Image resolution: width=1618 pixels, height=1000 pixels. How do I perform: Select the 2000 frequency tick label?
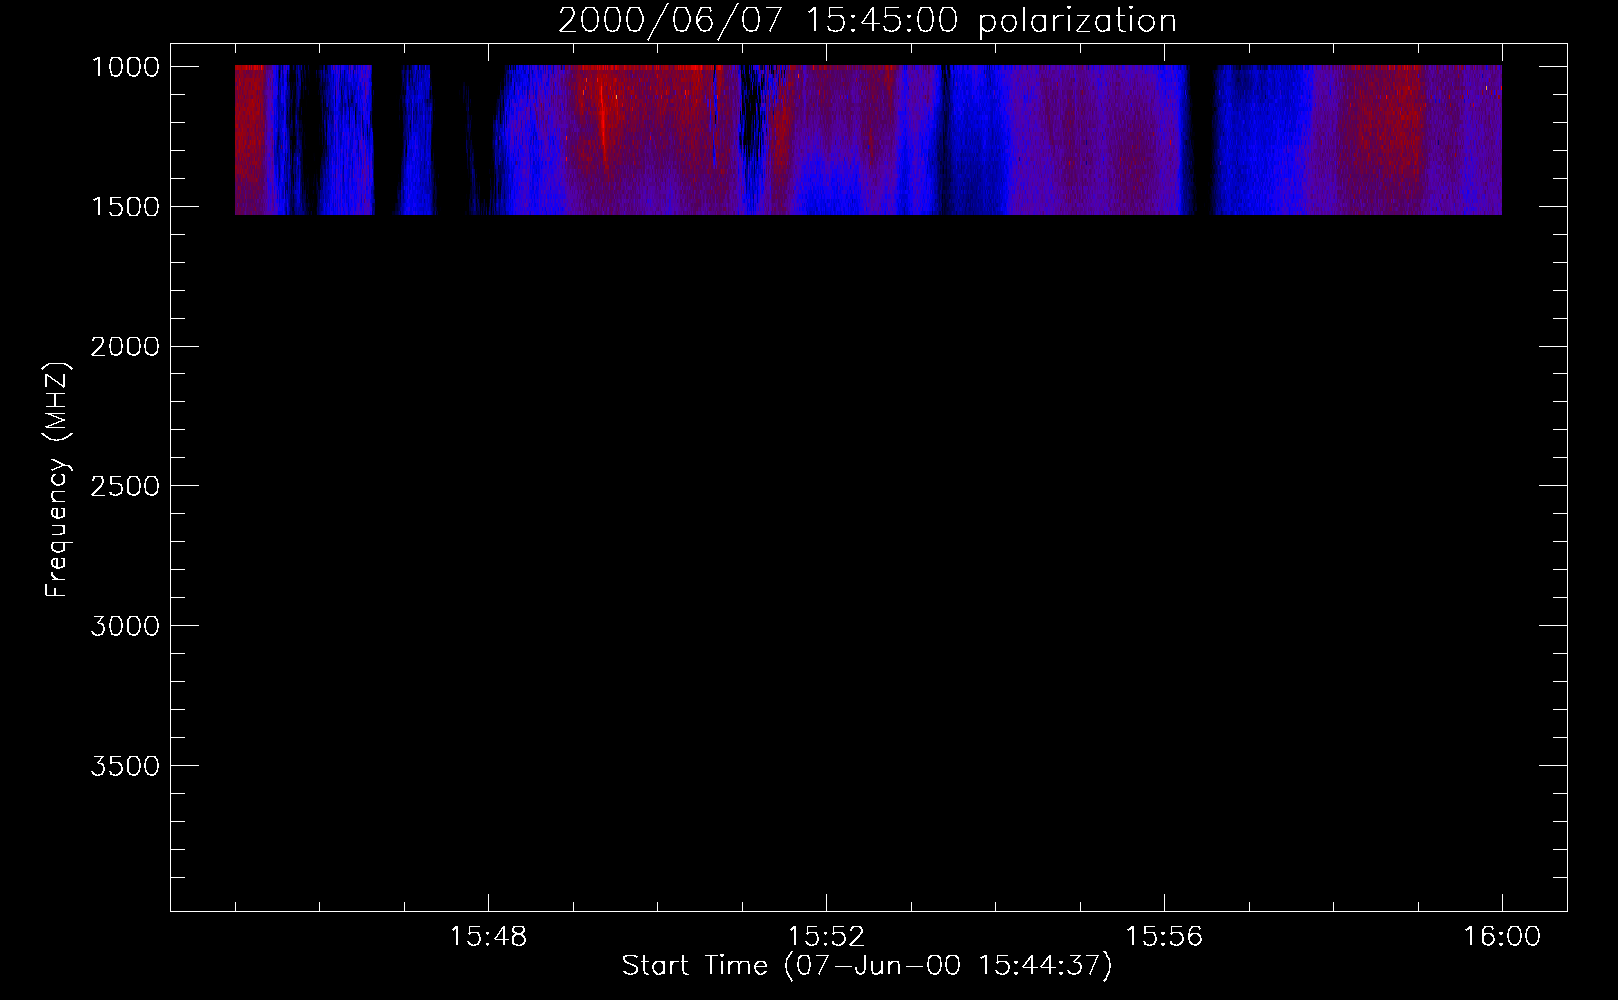tap(125, 347)
